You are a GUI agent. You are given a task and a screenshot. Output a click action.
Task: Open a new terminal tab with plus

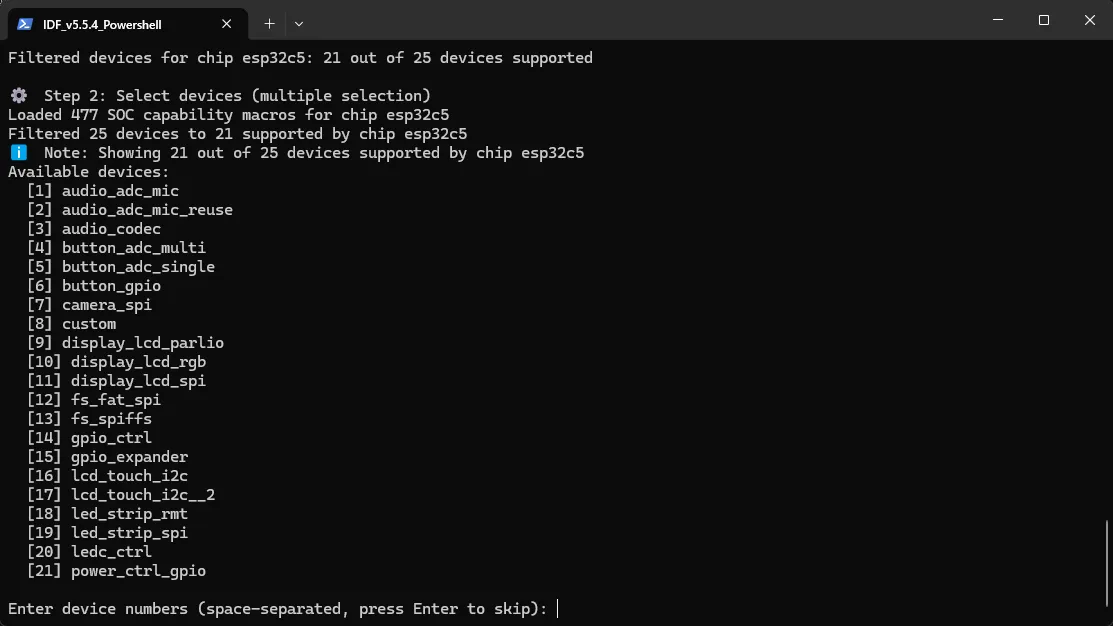pos(270,24)
